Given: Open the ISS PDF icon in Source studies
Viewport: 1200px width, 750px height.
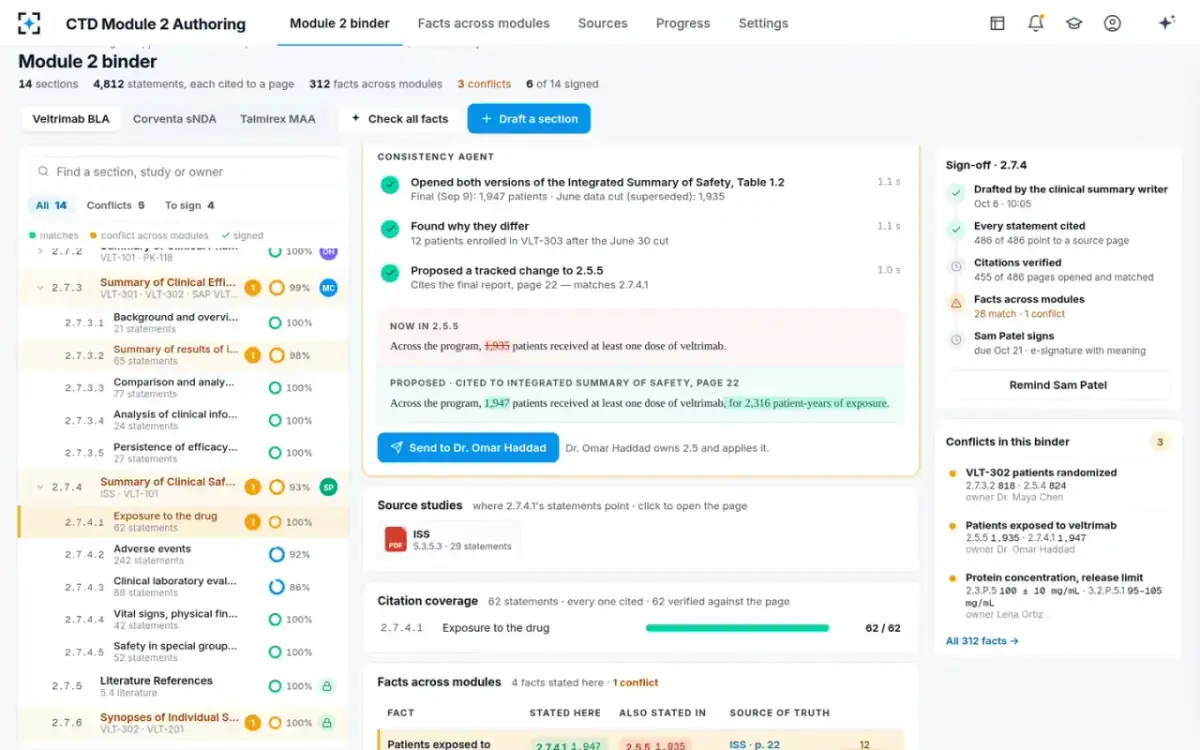Looking at the screenshot, I should click(396, 540).
